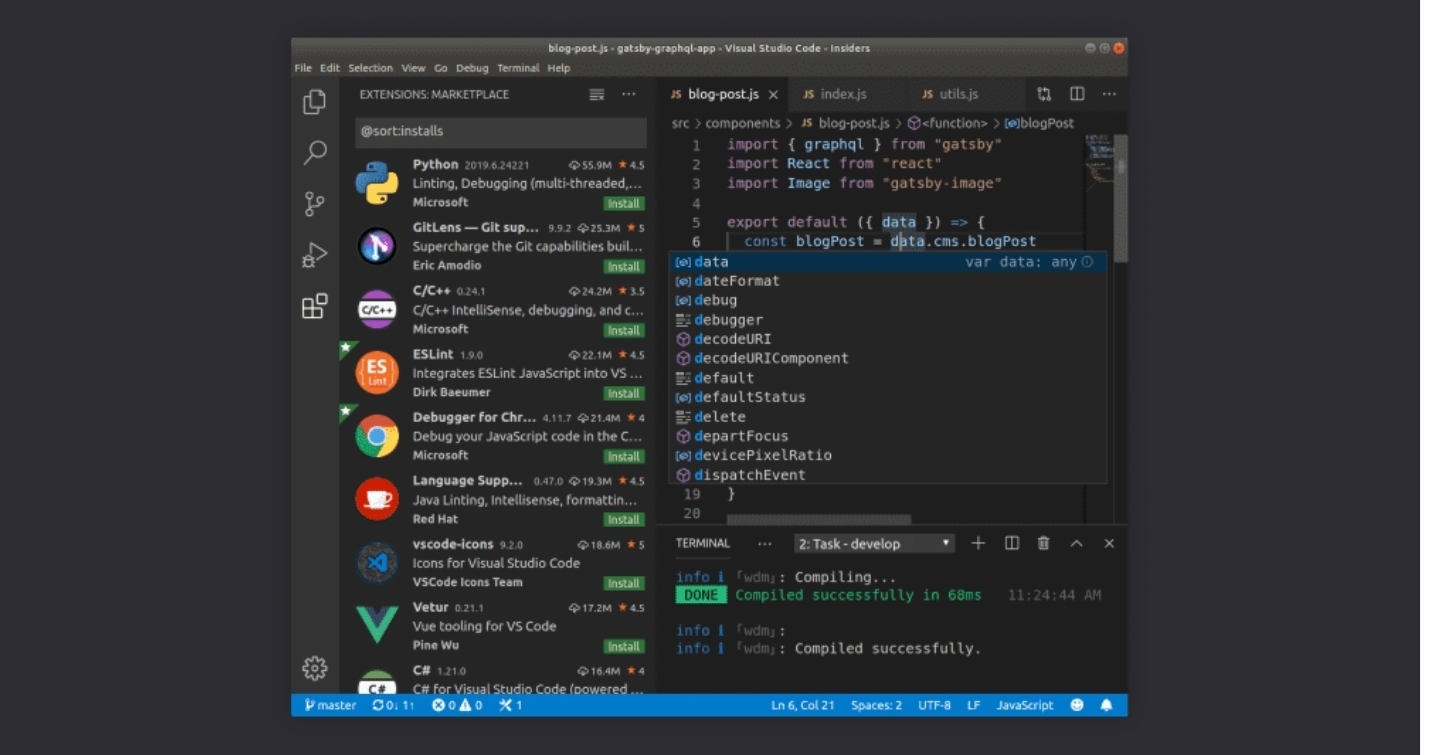Open the Help menu
This screenshot has width=1440, height=755.
(559, 68)
